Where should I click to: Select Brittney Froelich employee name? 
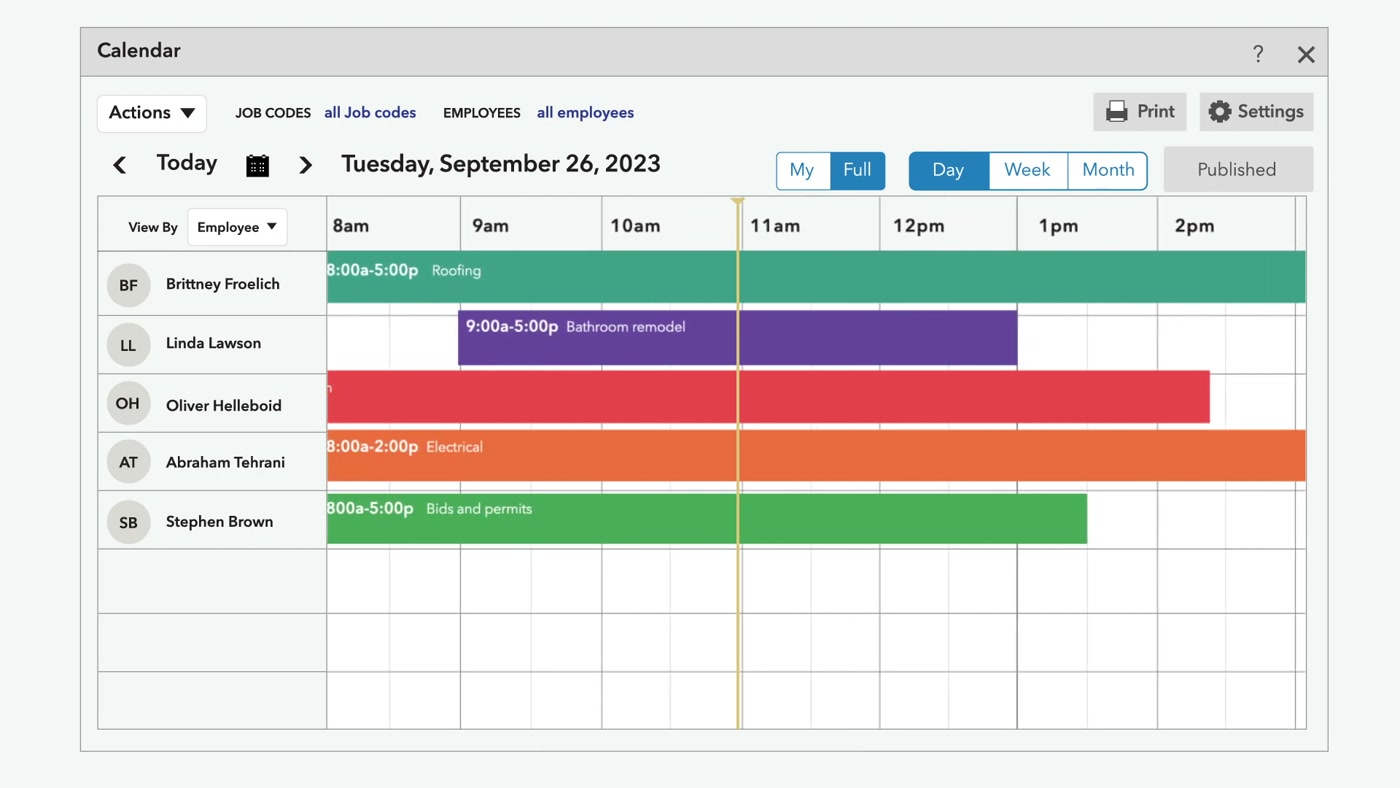pos(223,284)
